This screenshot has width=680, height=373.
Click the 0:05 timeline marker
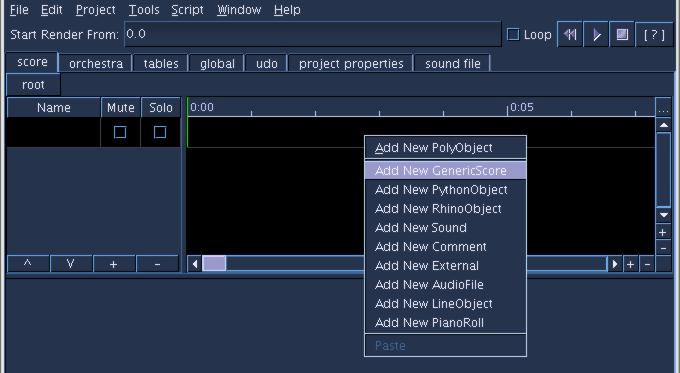point(522,107)
